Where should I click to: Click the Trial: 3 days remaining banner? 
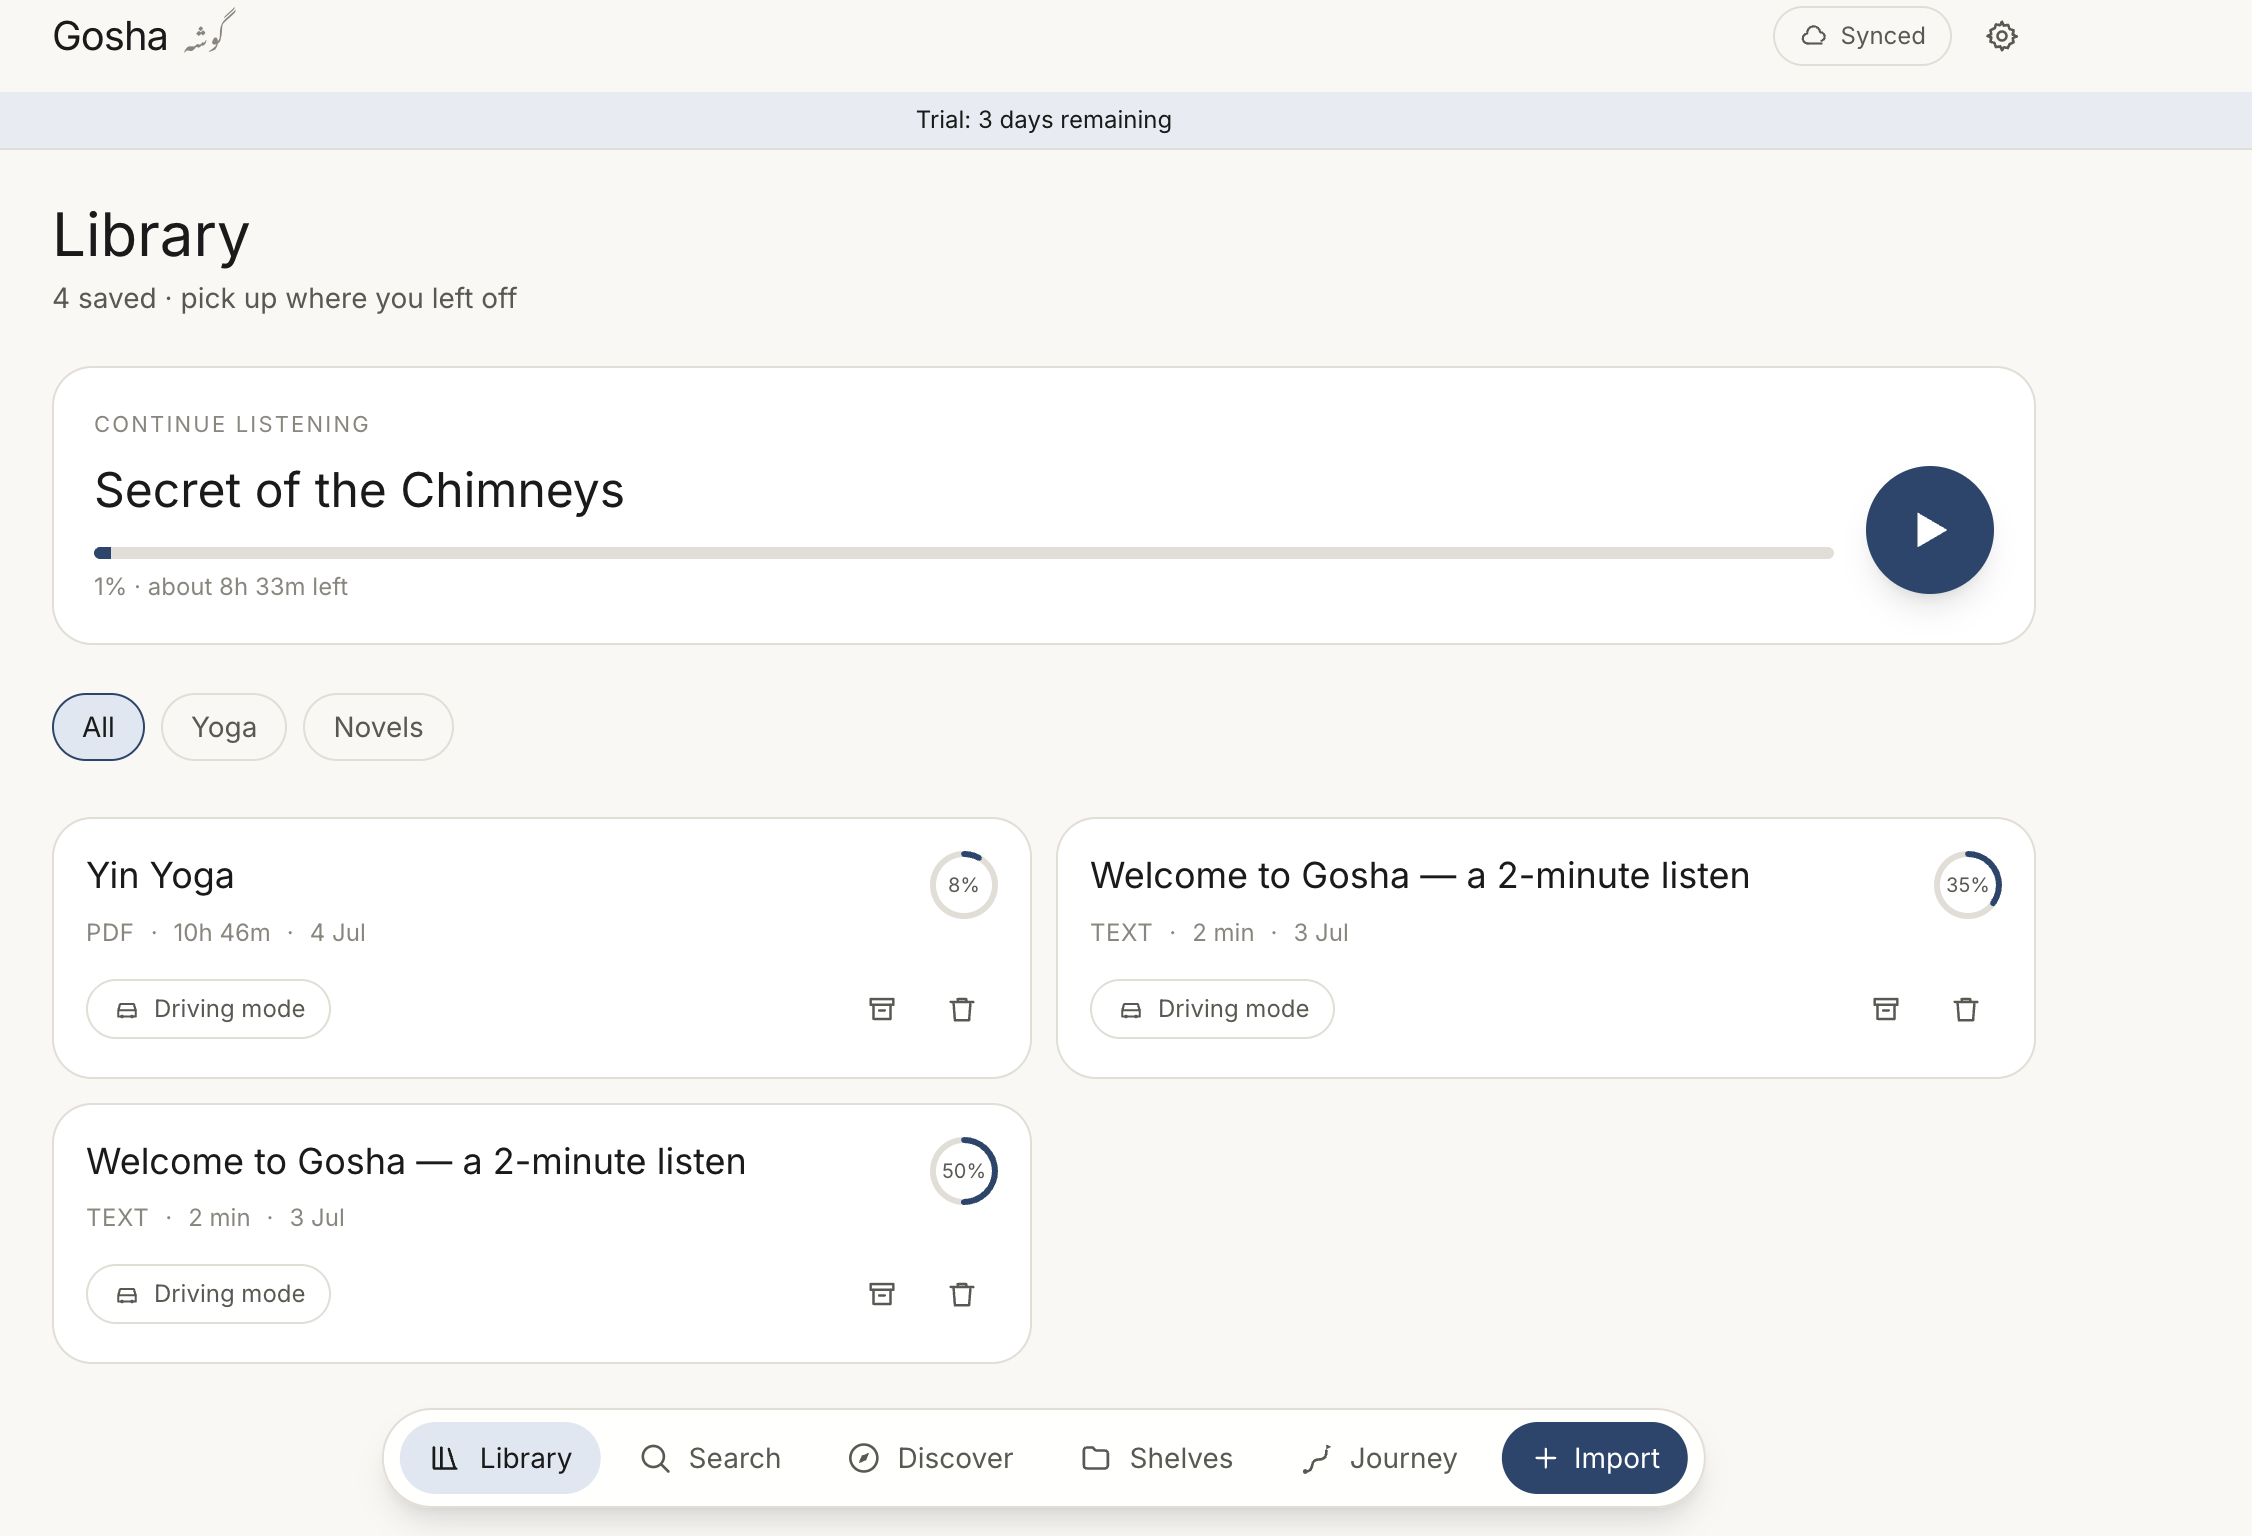1126,120
